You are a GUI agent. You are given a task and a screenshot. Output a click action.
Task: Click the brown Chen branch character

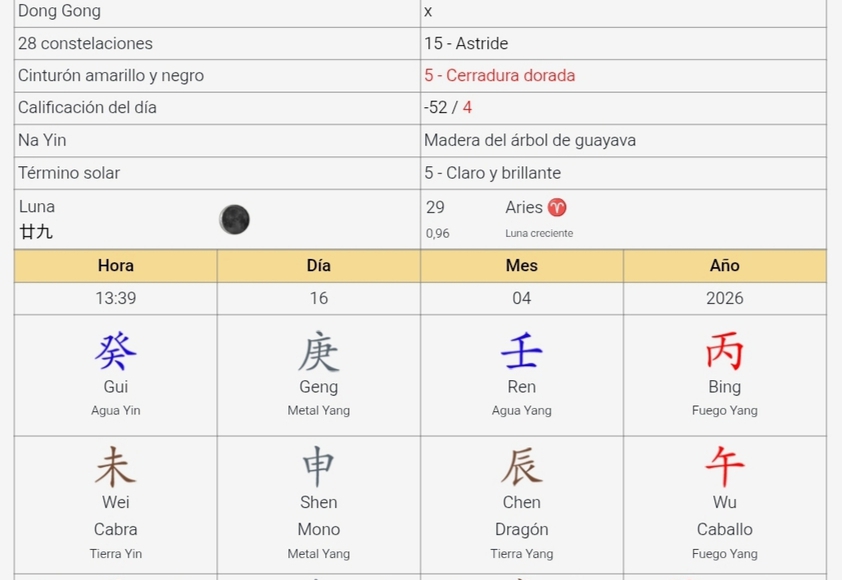[521, 467]
